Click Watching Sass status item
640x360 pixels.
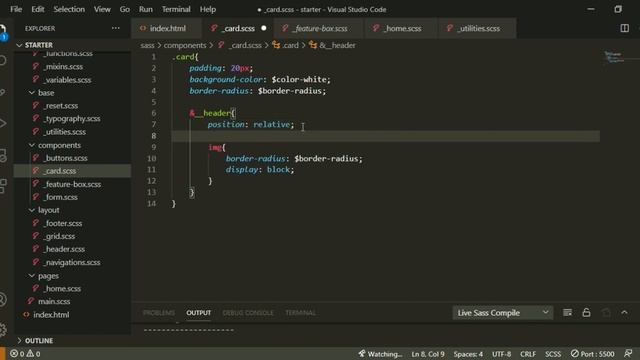coord(380,354)
